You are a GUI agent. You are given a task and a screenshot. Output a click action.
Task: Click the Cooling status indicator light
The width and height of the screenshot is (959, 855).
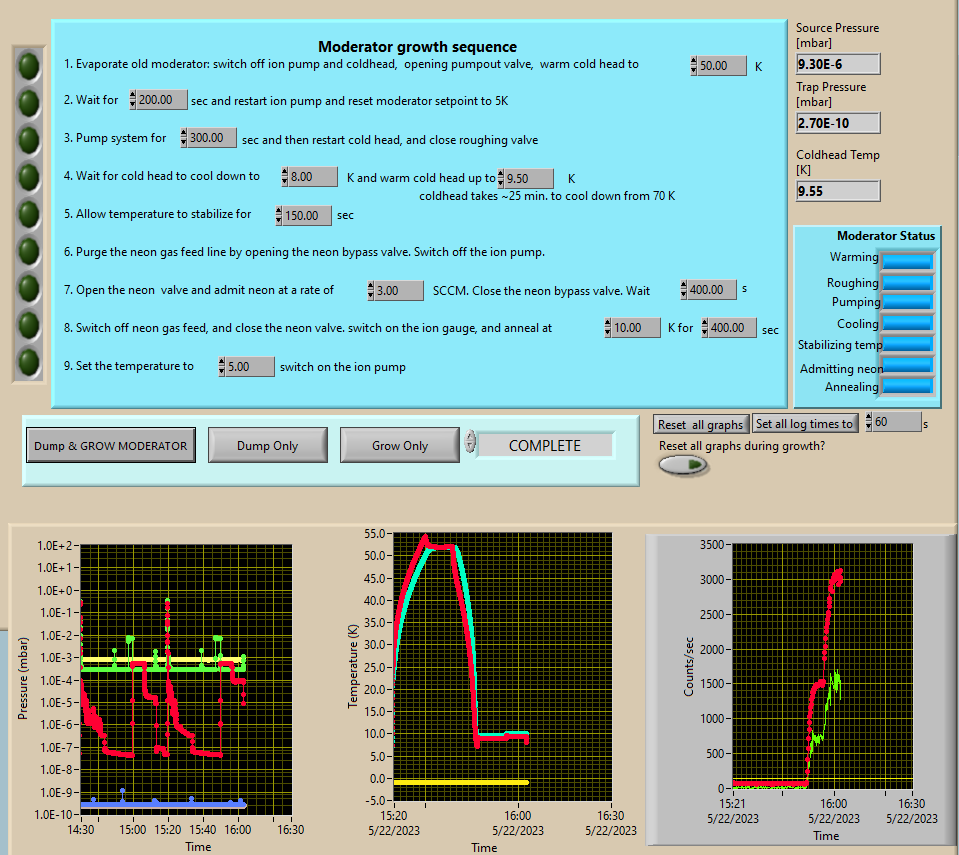pyautogui.click(x=907, y=324)
